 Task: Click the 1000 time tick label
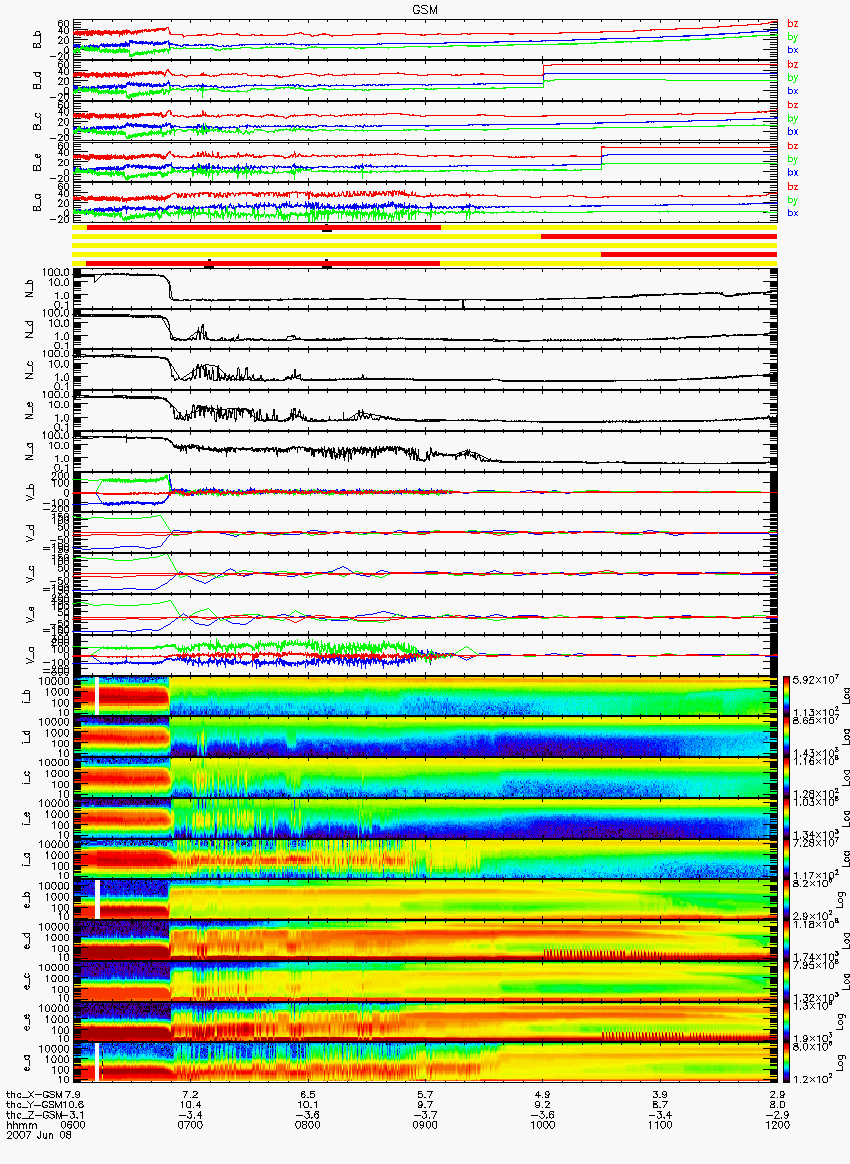(x=543, y=1125)
